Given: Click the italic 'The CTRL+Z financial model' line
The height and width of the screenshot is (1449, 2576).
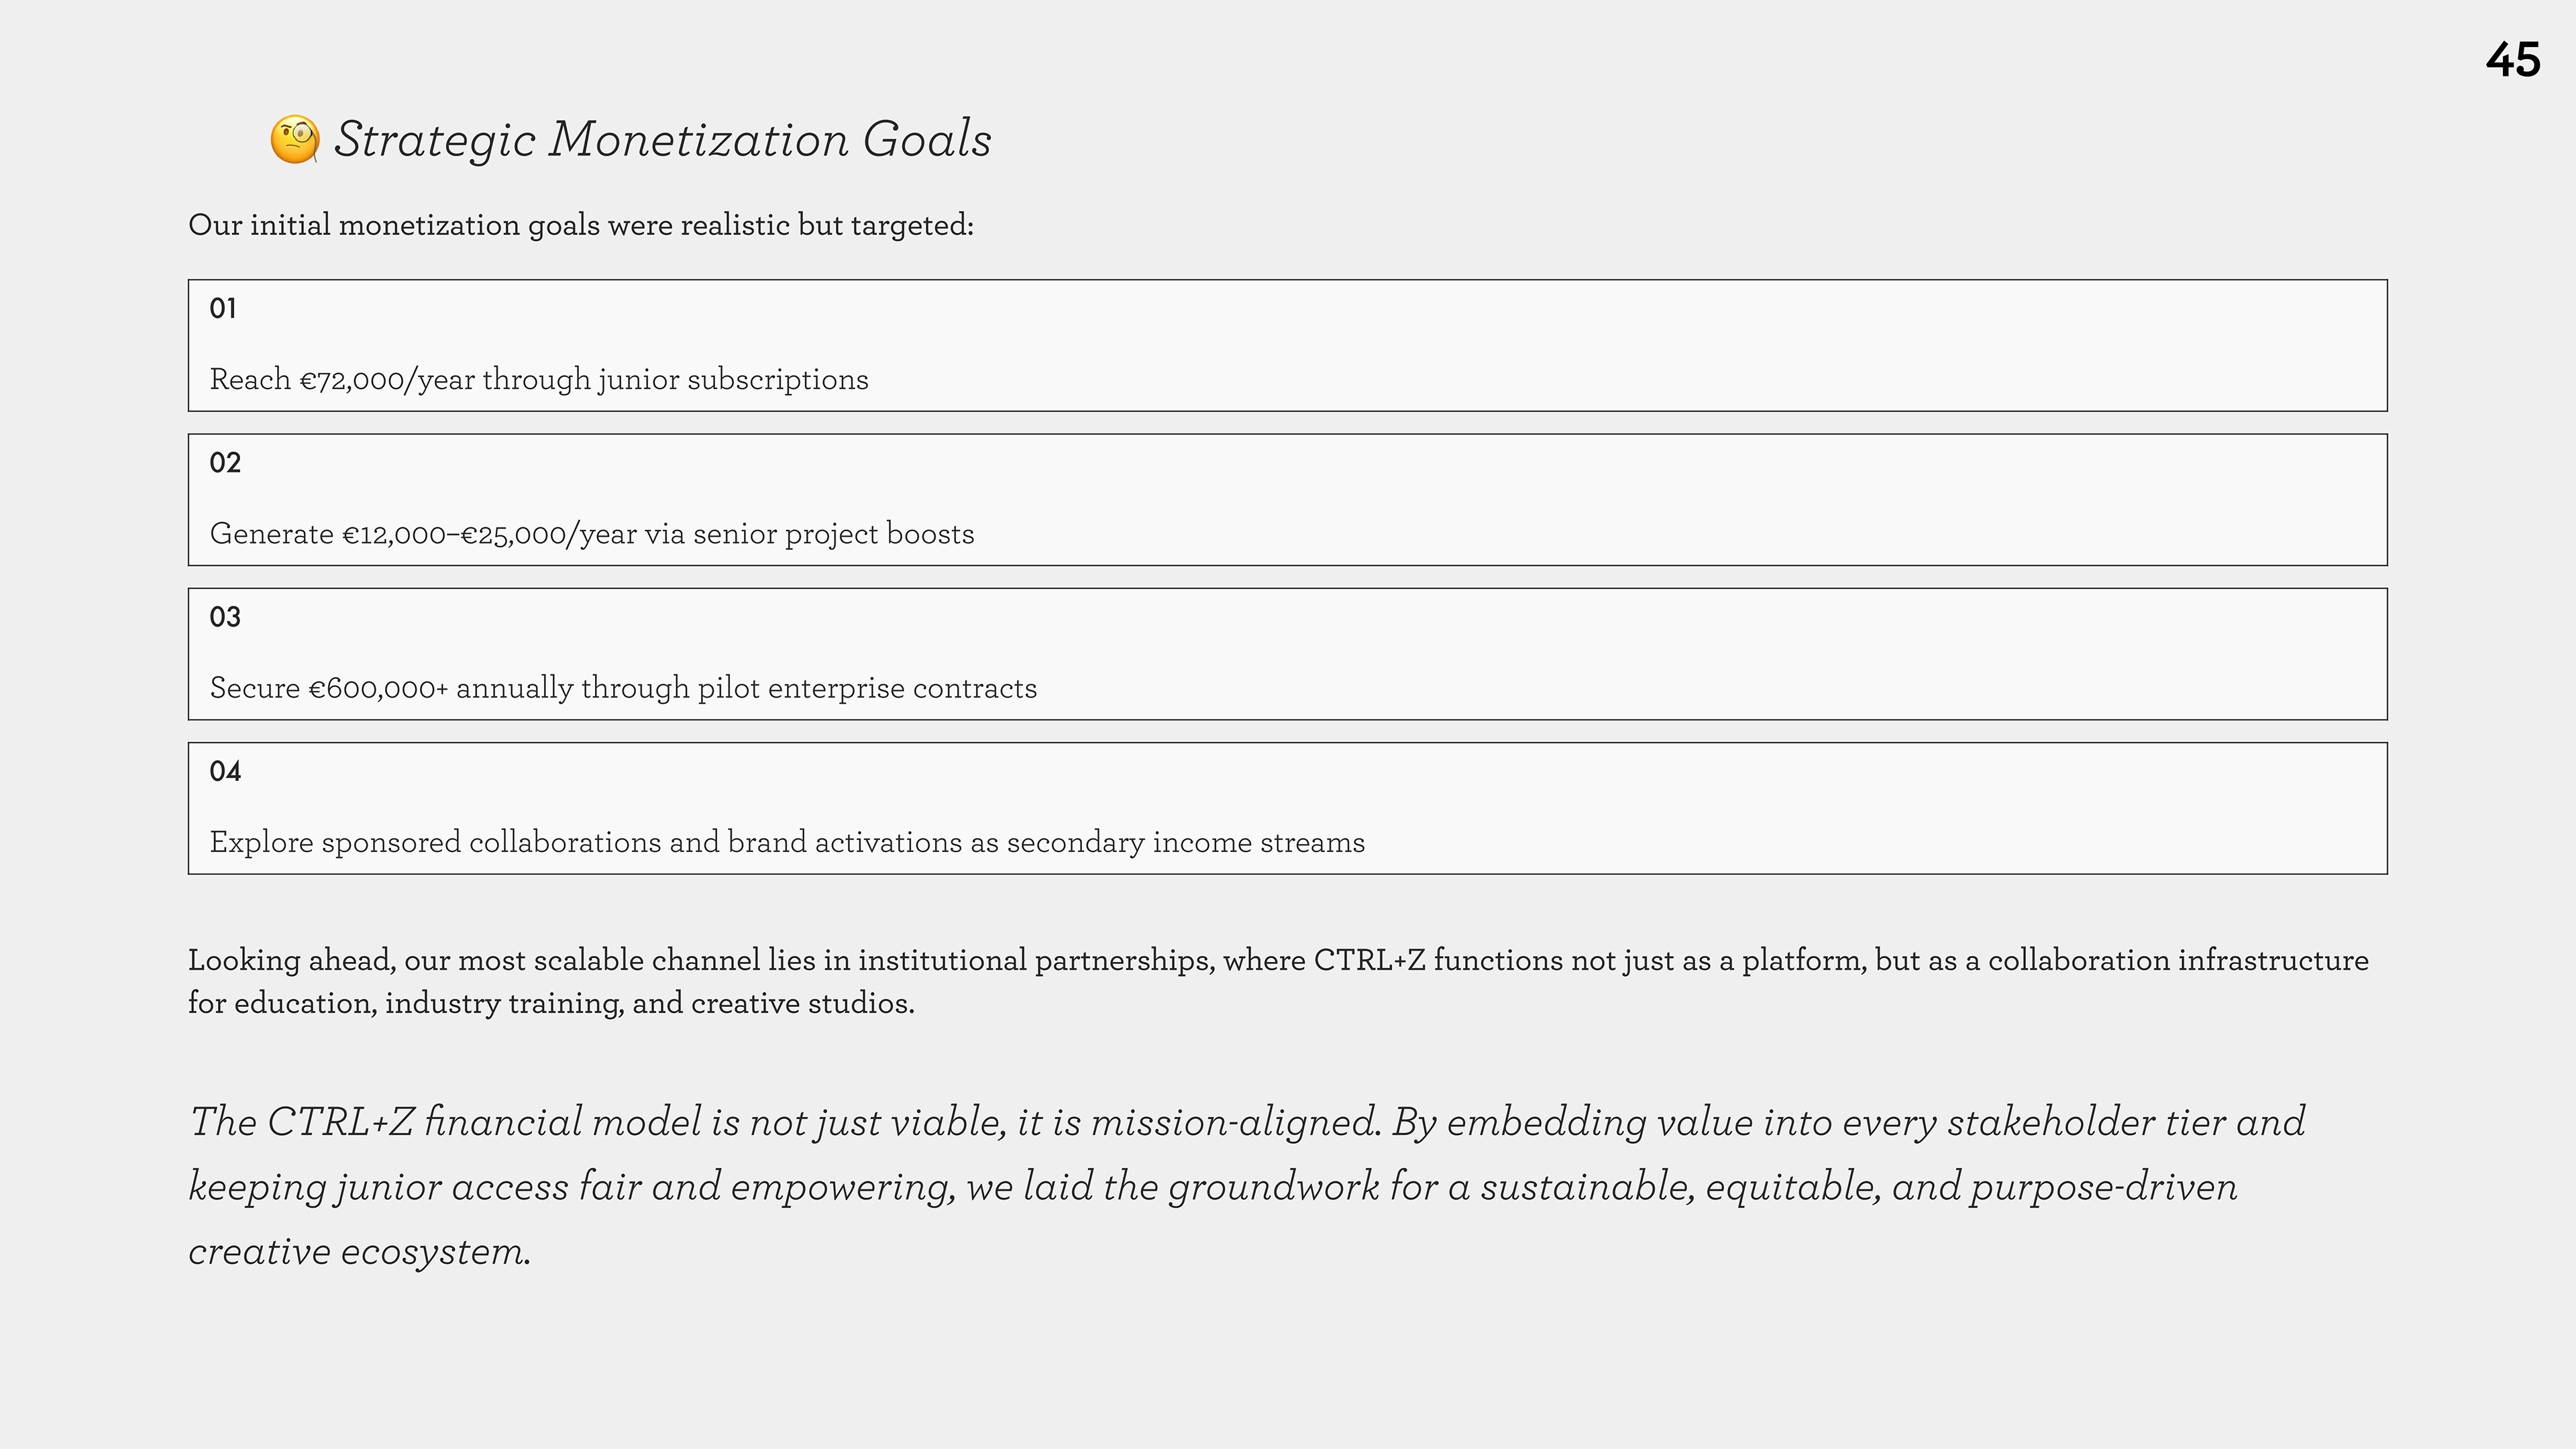Looking at the screenshot, I should tap(1247, 1122).
